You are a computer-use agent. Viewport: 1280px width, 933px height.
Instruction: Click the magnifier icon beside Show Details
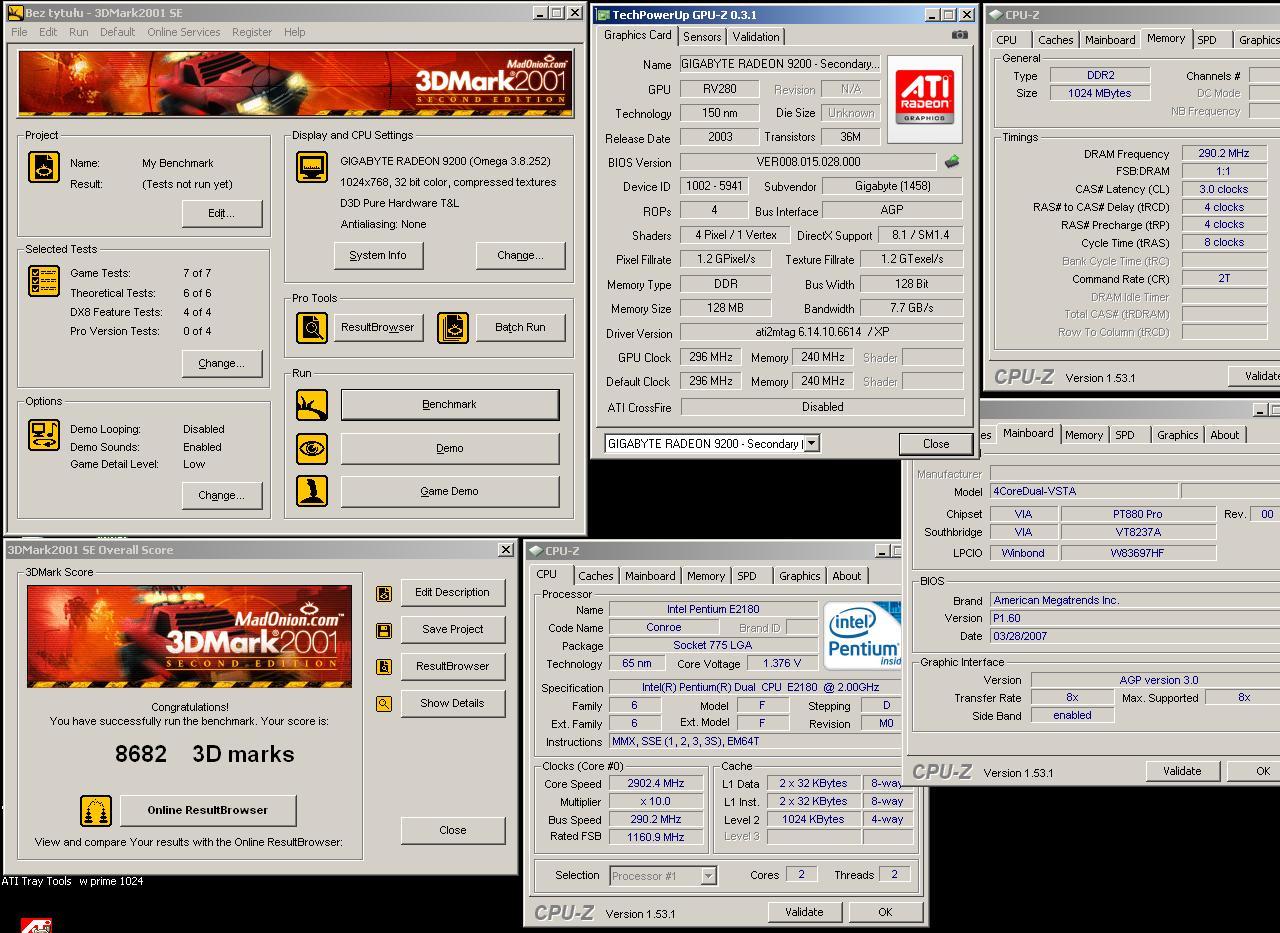coord(383,704)
